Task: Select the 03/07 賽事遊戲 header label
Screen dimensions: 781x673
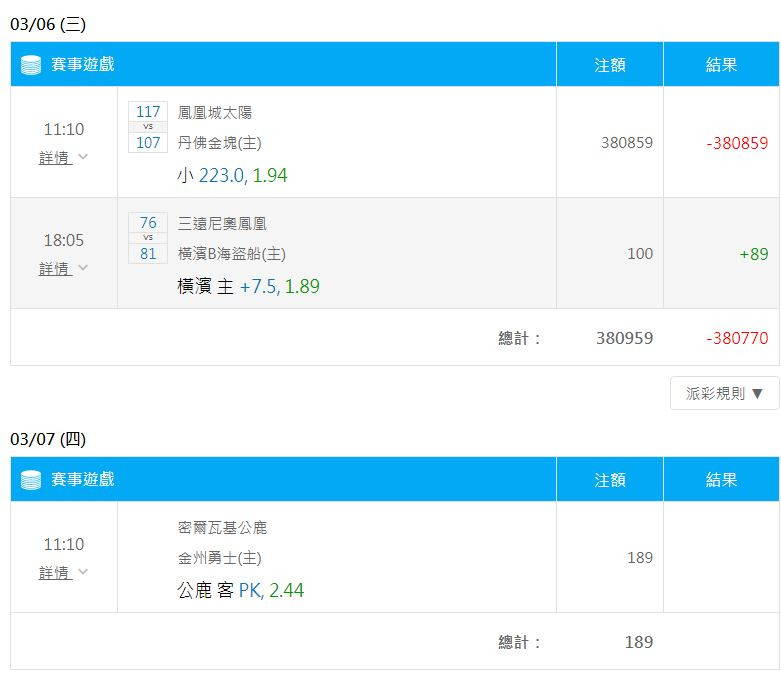Action: (x=83, y=479)
